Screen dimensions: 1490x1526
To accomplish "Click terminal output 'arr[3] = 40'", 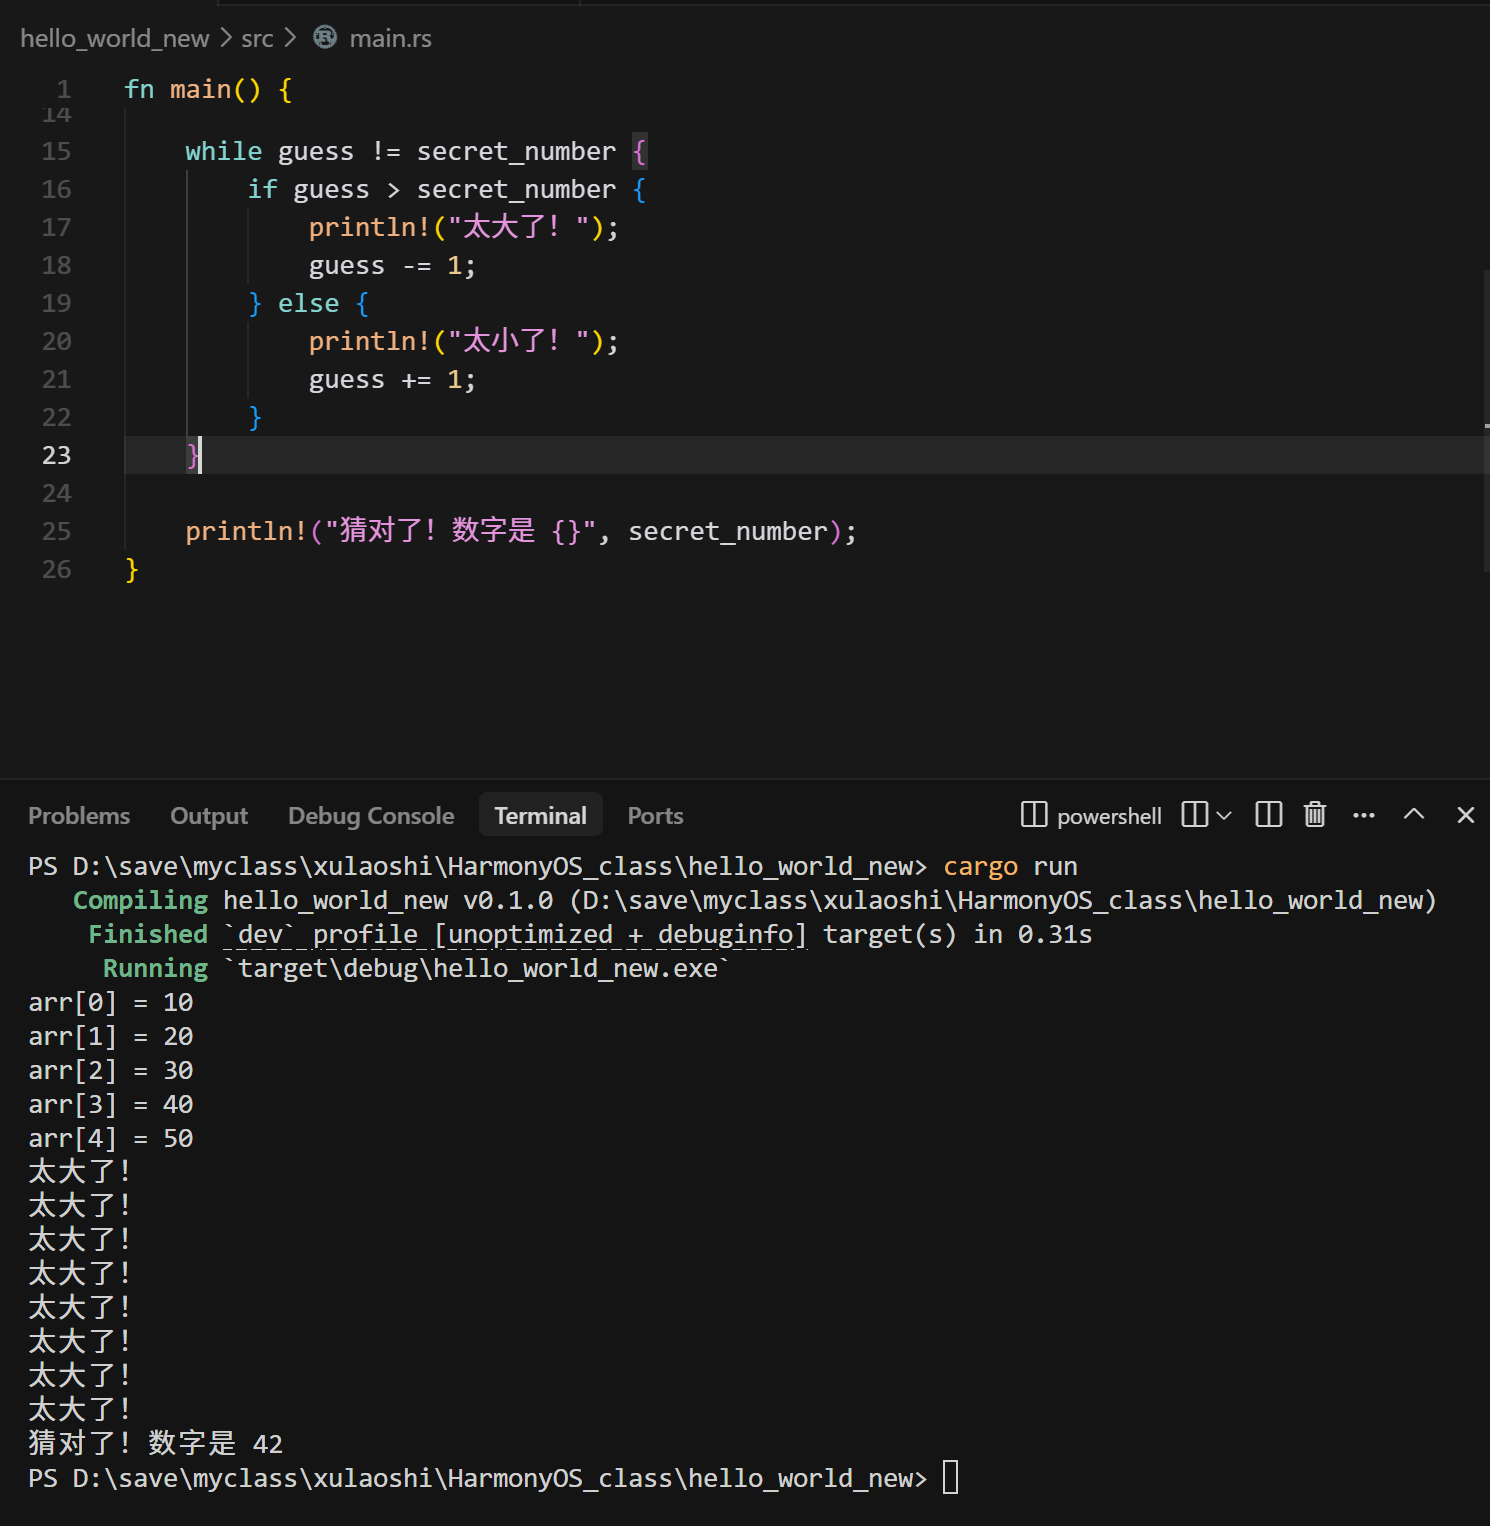I will pyautogui.click(x=111, y=1104).
